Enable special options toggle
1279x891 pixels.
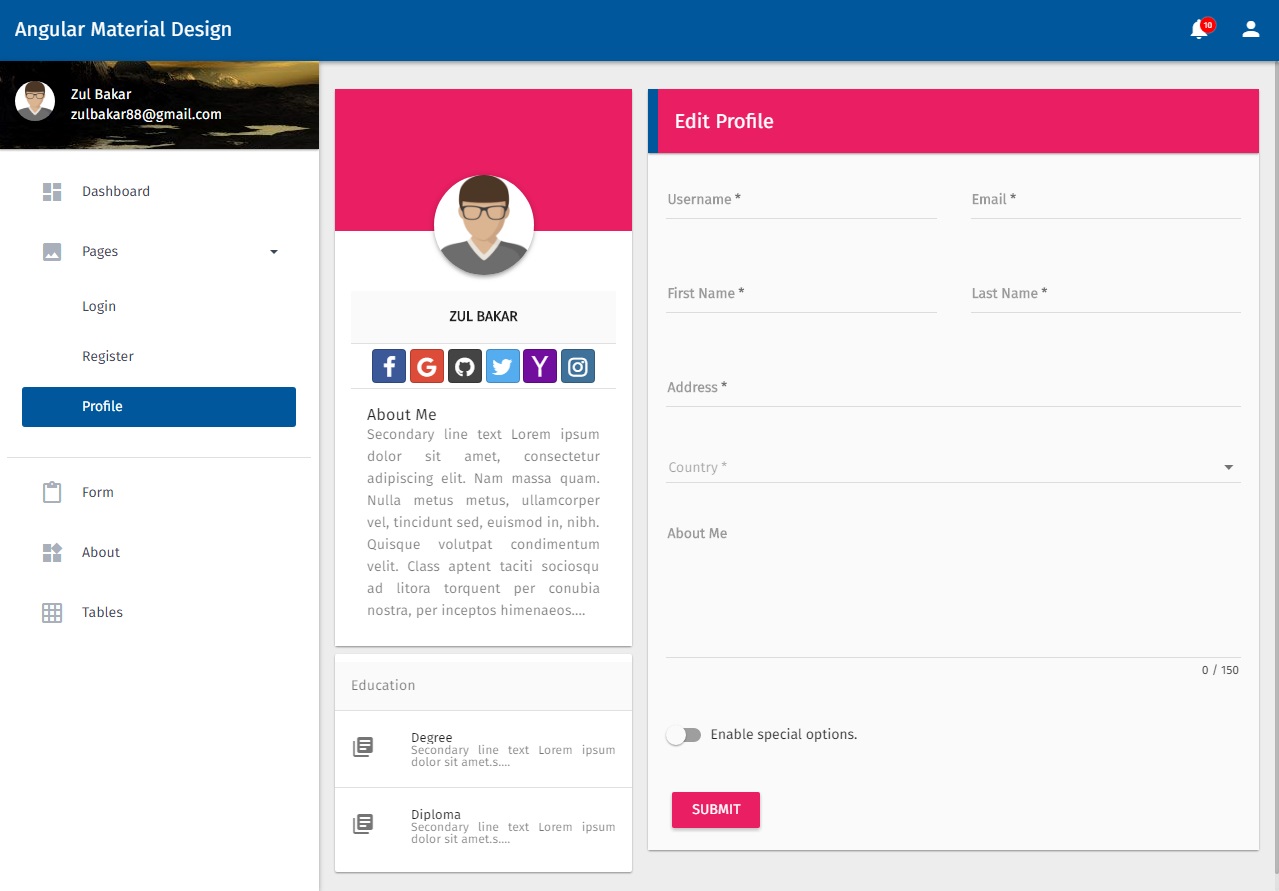click(684, 734)
